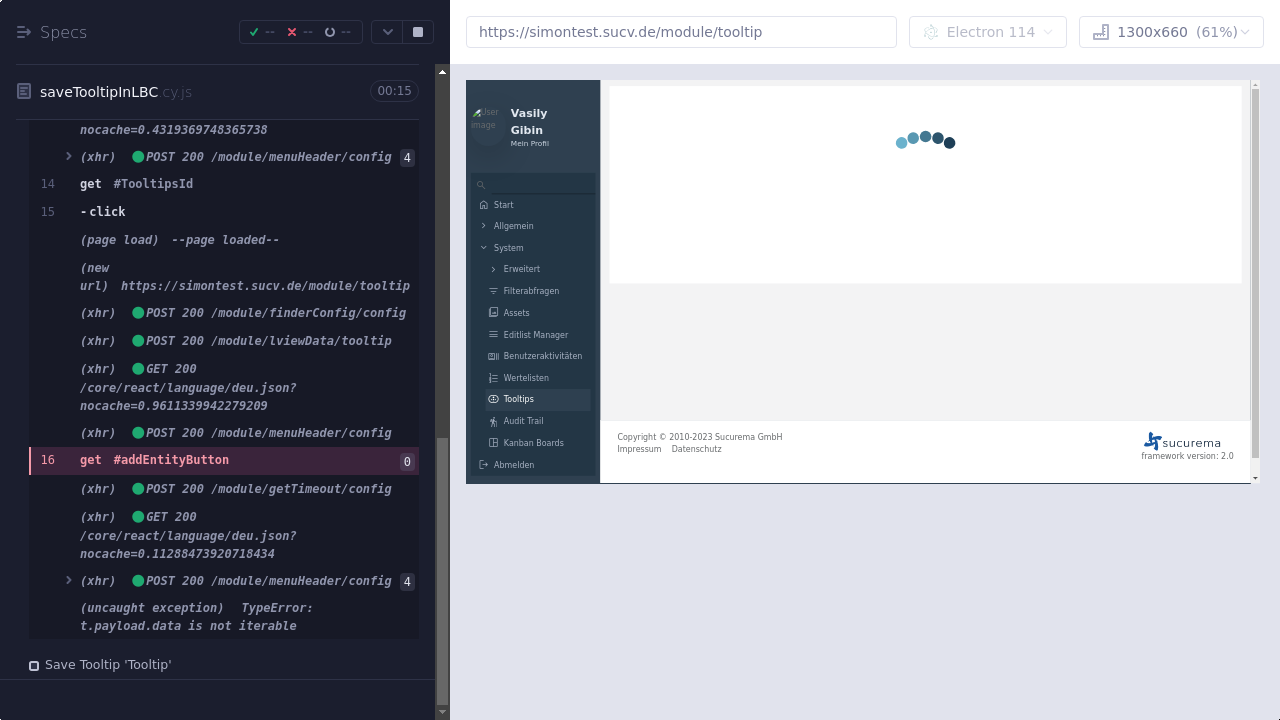Expand the grouped menuHeader/config XHR entries
The width and height of the screenshot is (1280, 720).
point(69,581)
